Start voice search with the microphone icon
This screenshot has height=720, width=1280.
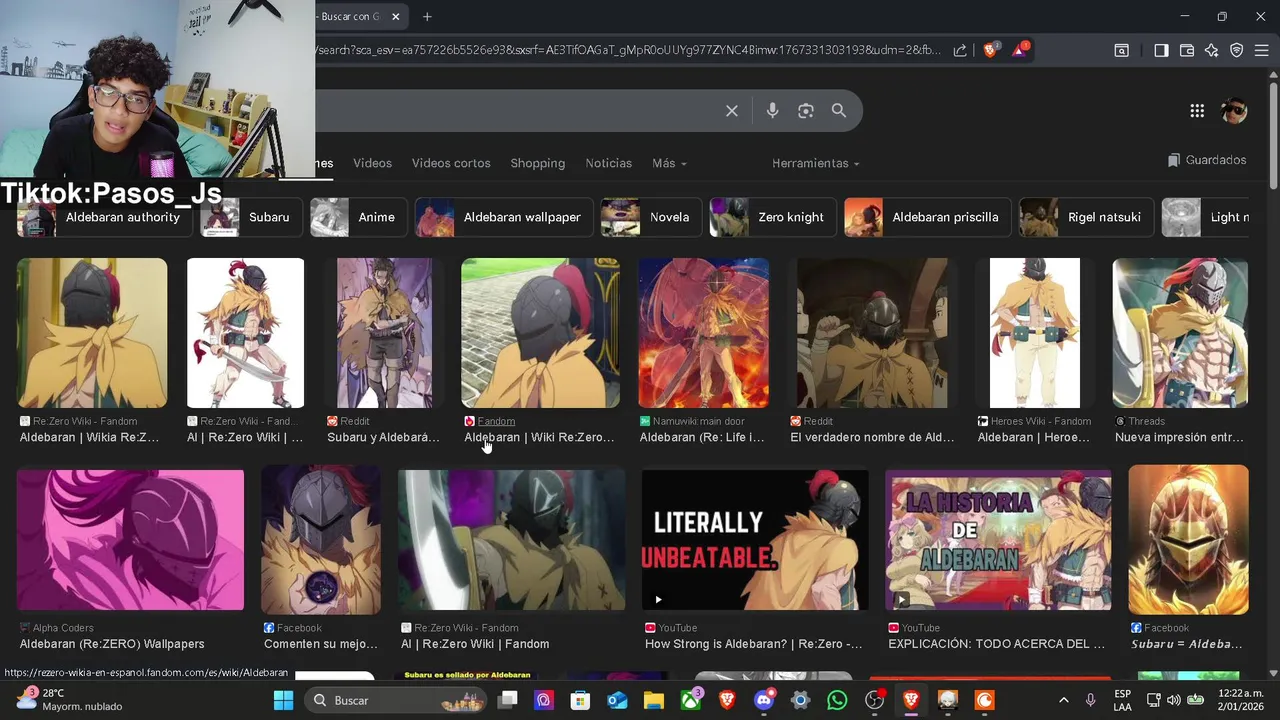[x=772, y=111]
